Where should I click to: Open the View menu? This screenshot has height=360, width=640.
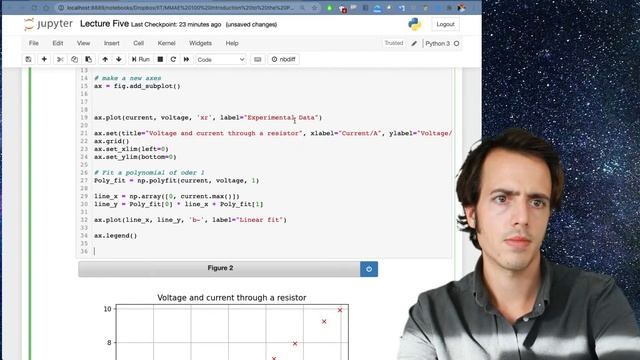point(83,43)
